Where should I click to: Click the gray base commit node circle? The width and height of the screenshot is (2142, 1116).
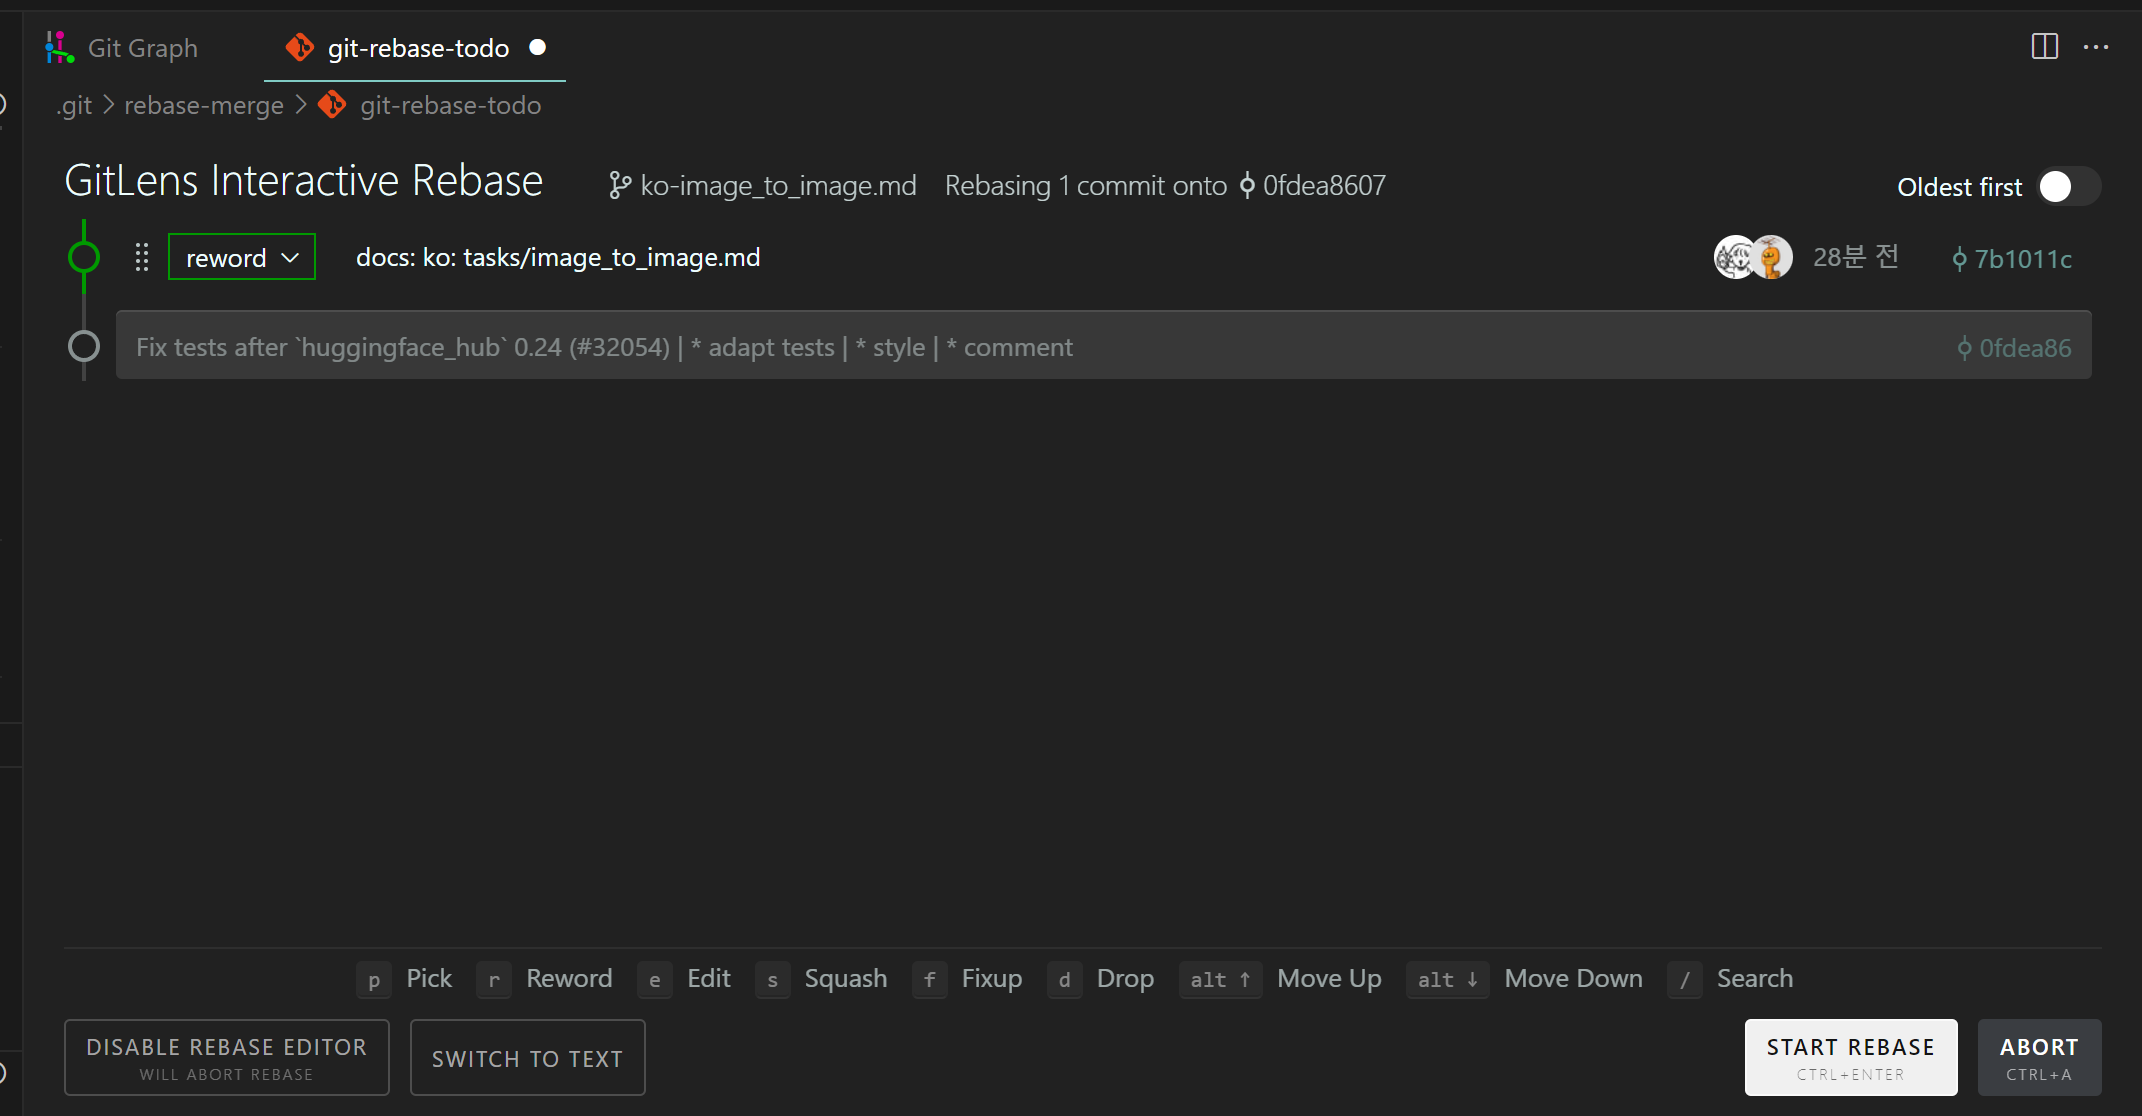pos(84,346)
